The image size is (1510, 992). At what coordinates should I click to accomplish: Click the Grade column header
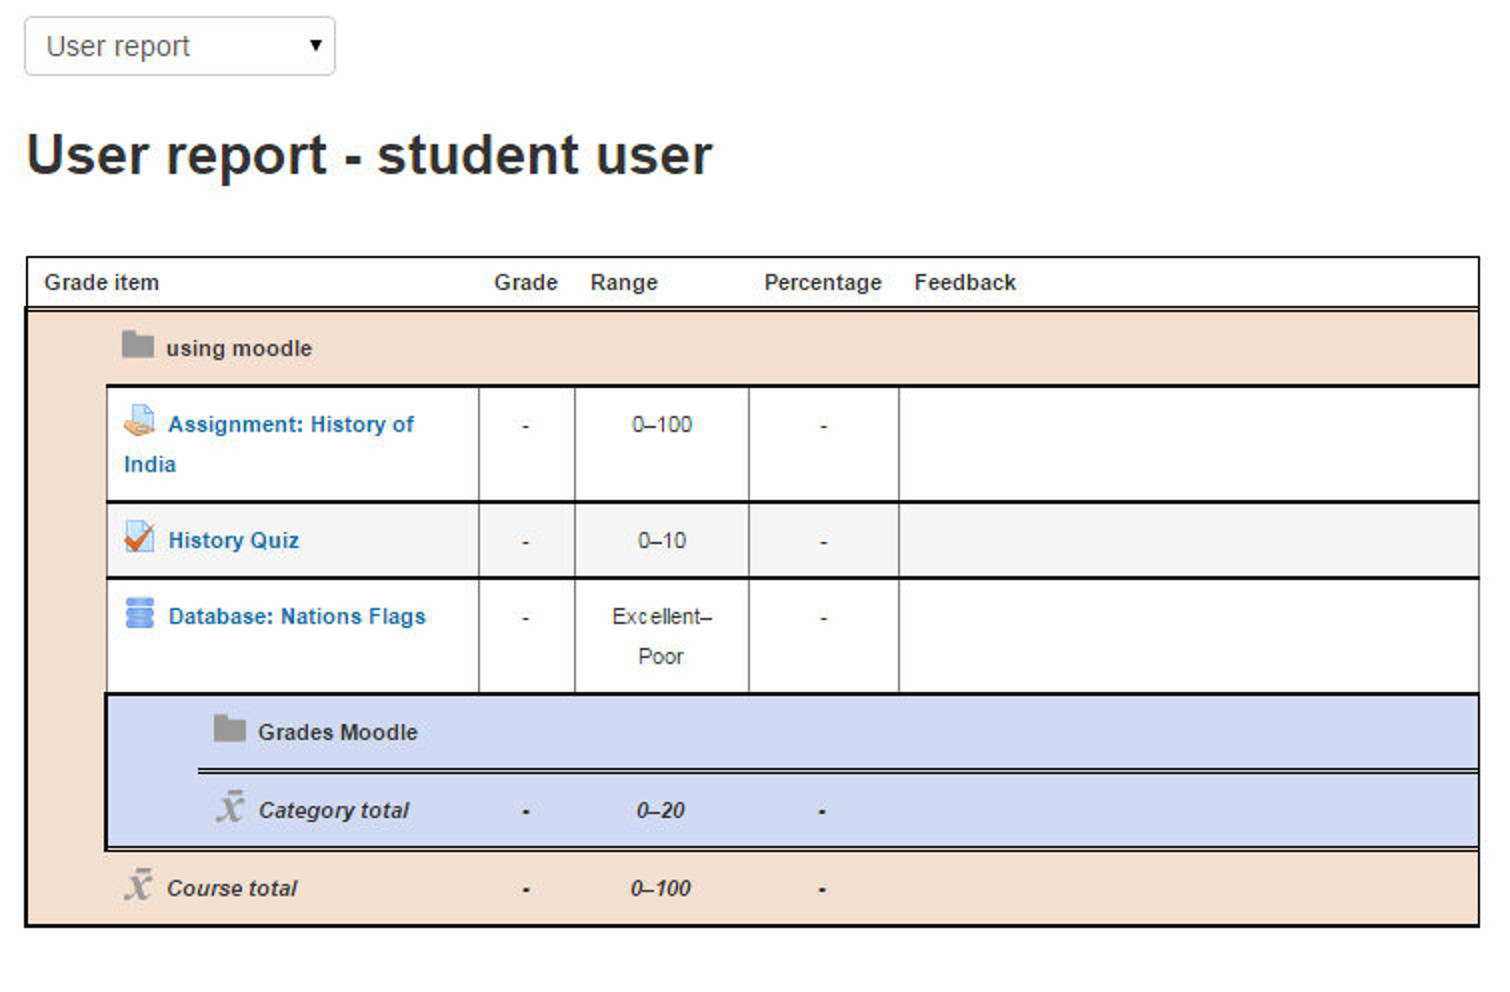[x=525, y=282]
